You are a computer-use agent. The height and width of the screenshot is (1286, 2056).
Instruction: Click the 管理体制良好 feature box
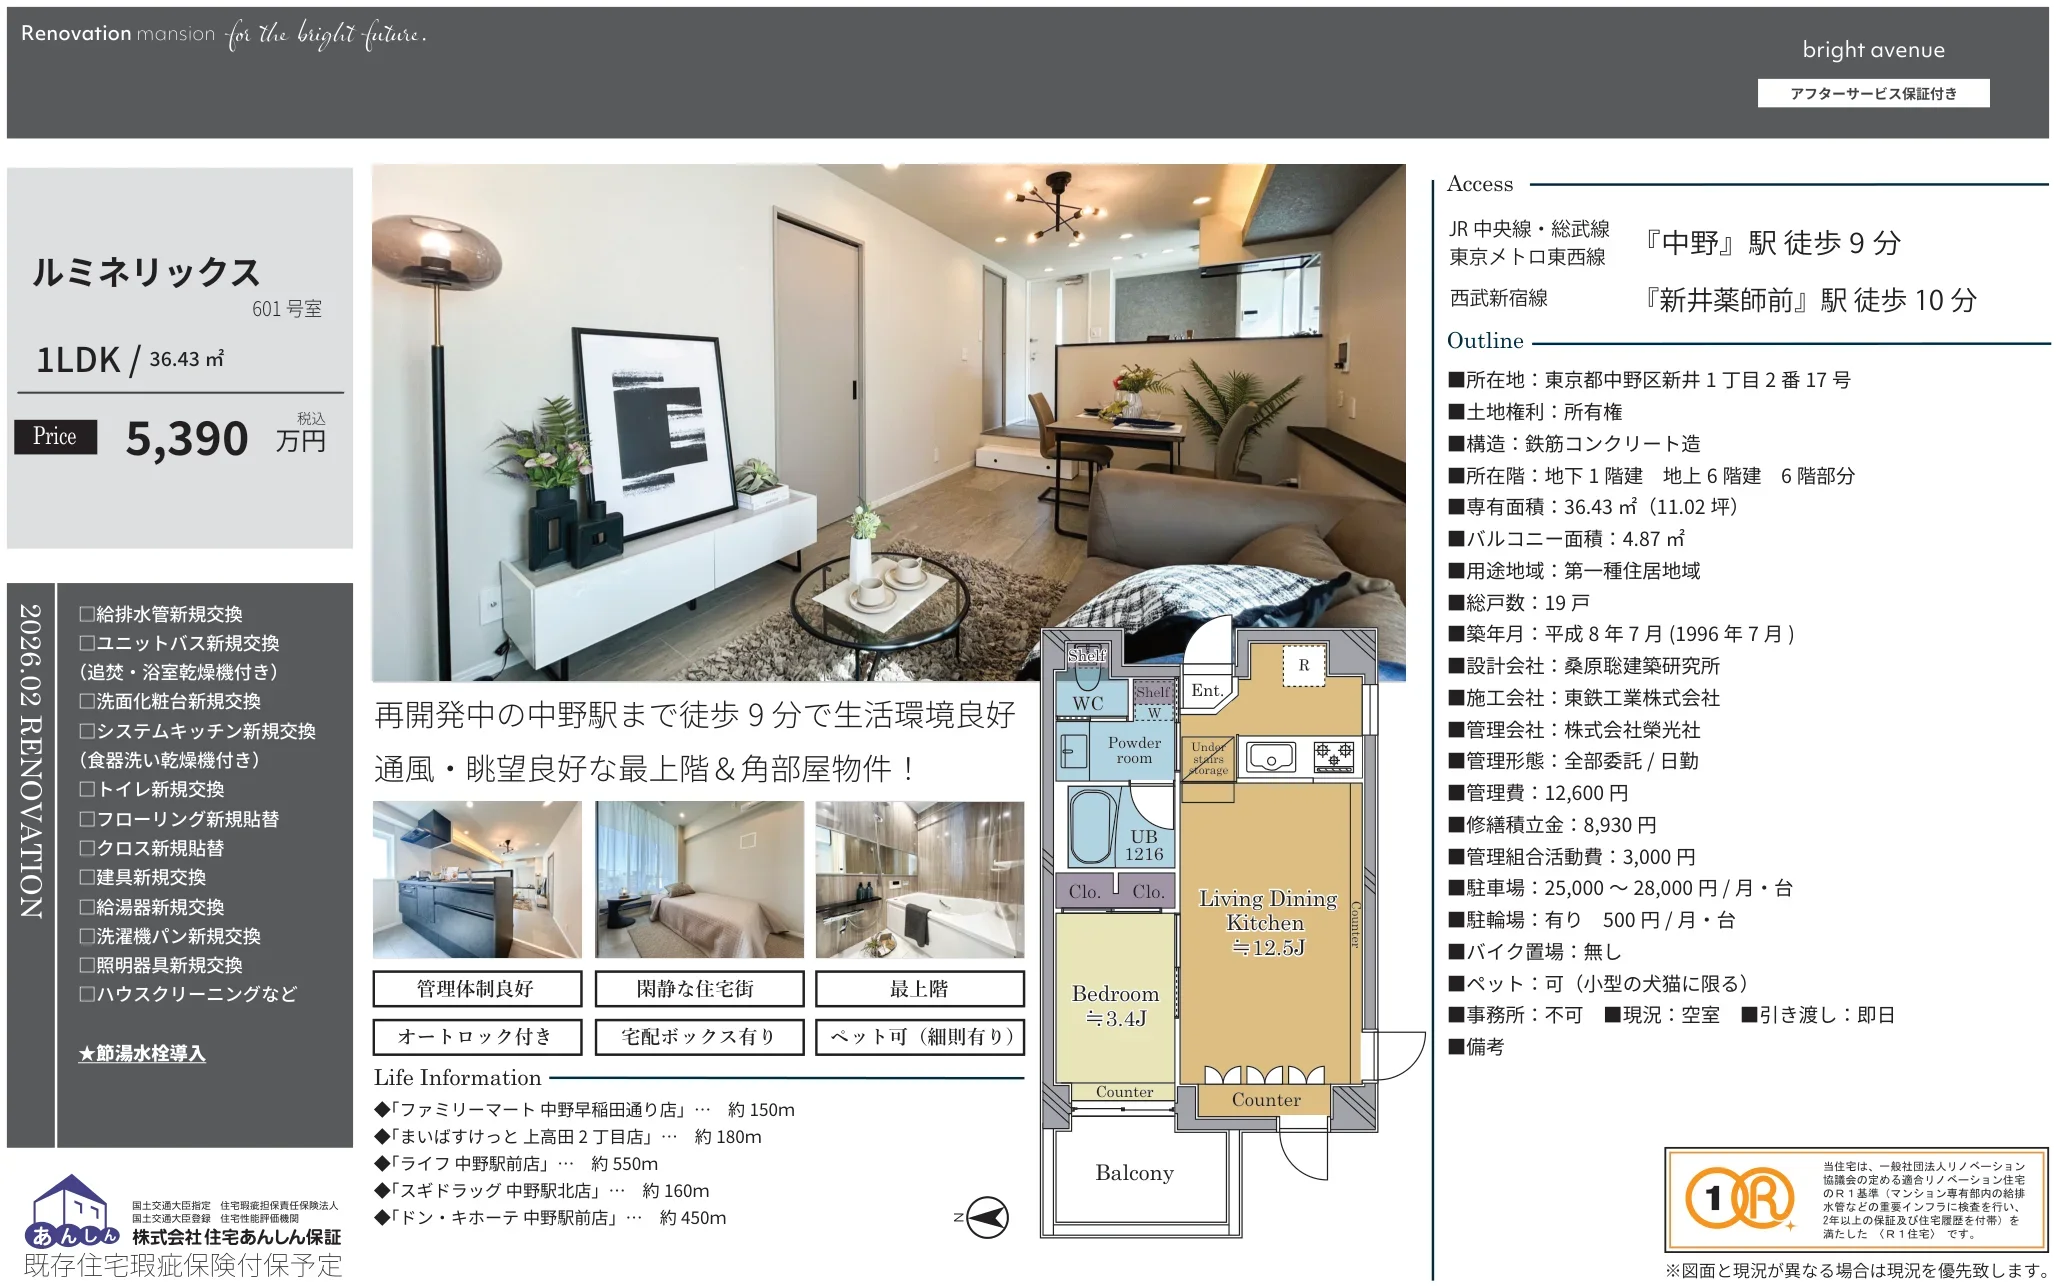[x=476, y=989]
